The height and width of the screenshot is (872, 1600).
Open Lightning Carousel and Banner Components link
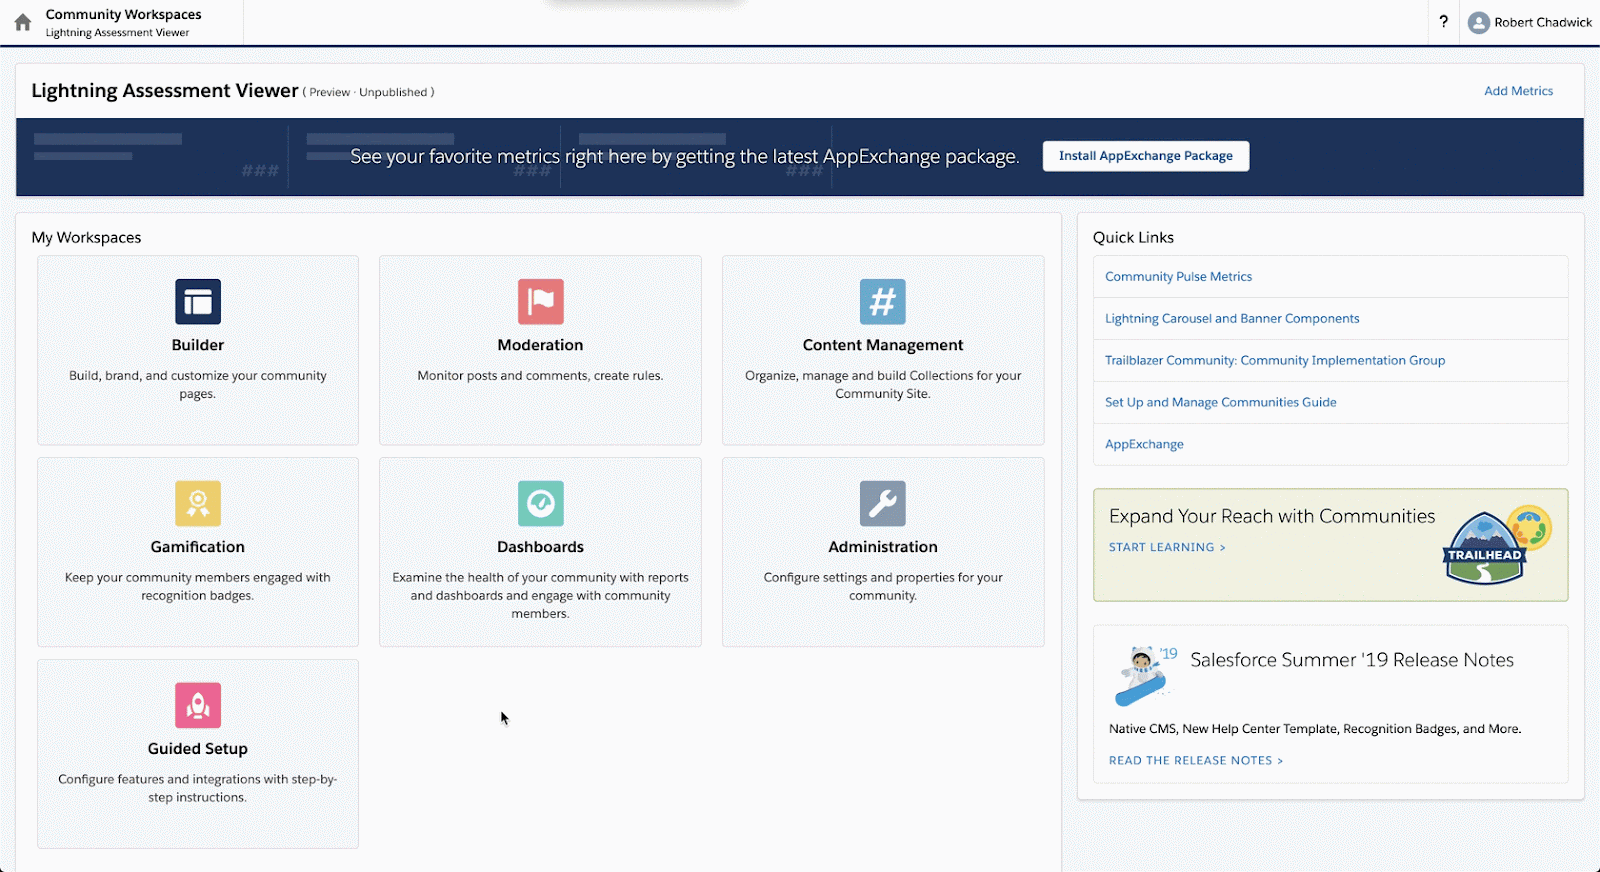(1232, 319)
